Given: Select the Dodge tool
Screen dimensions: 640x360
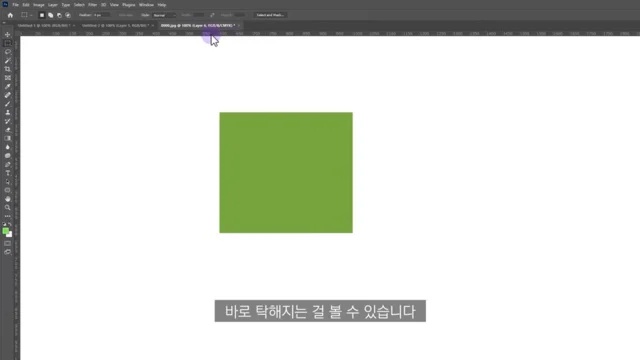Looking at the screenshot, I should 8,156.
